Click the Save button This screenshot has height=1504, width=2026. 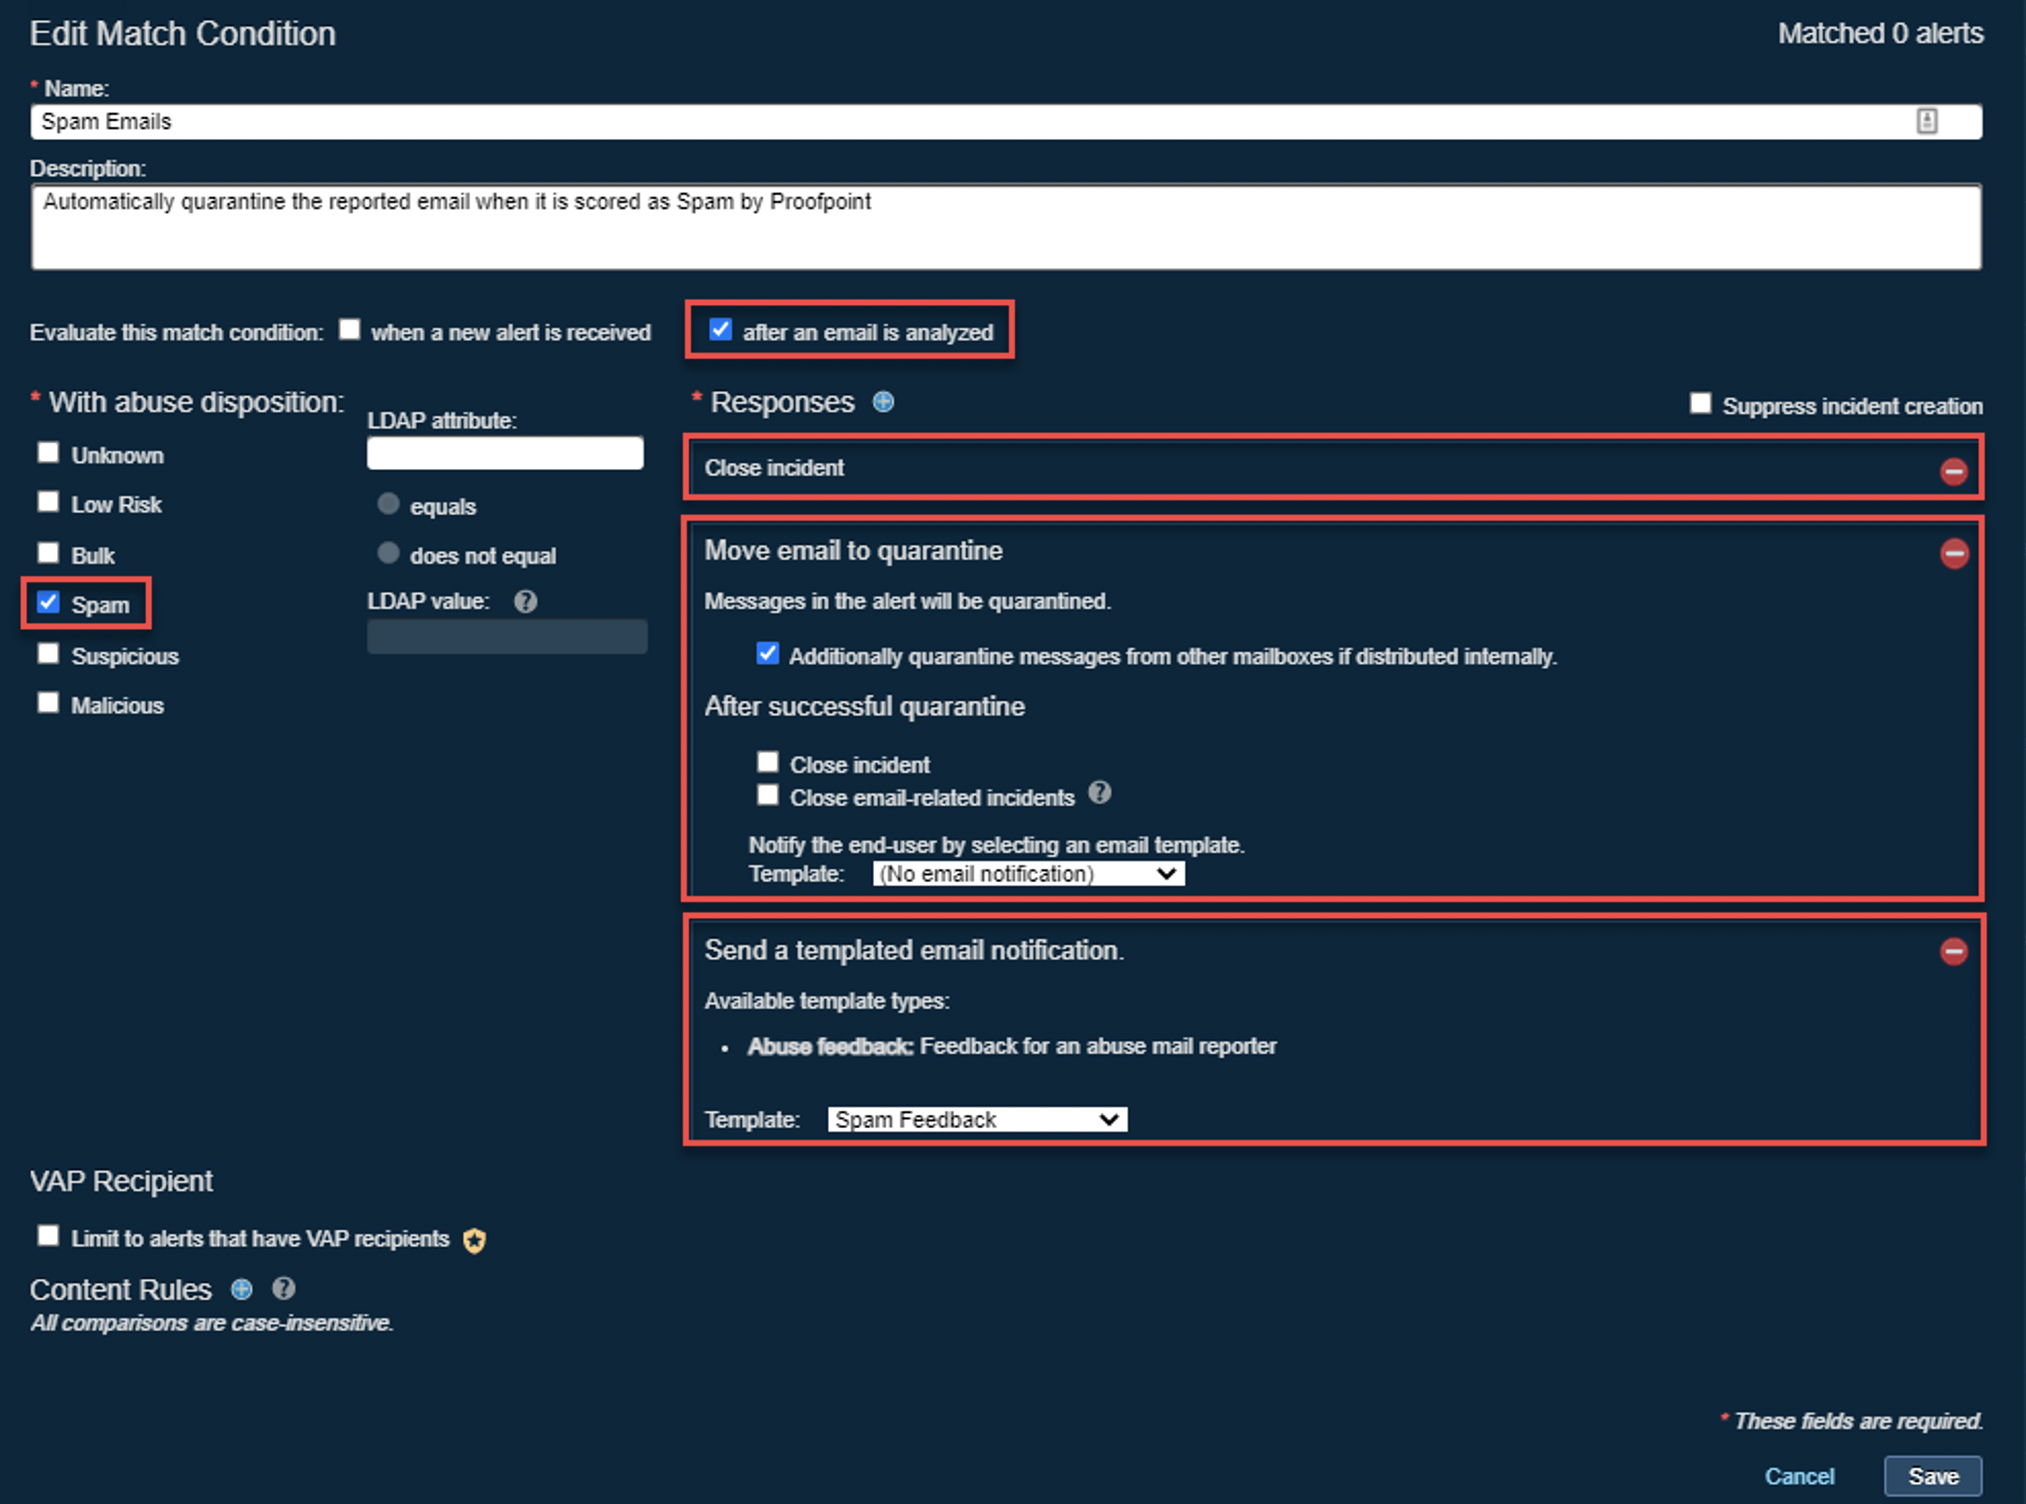1932,1476
